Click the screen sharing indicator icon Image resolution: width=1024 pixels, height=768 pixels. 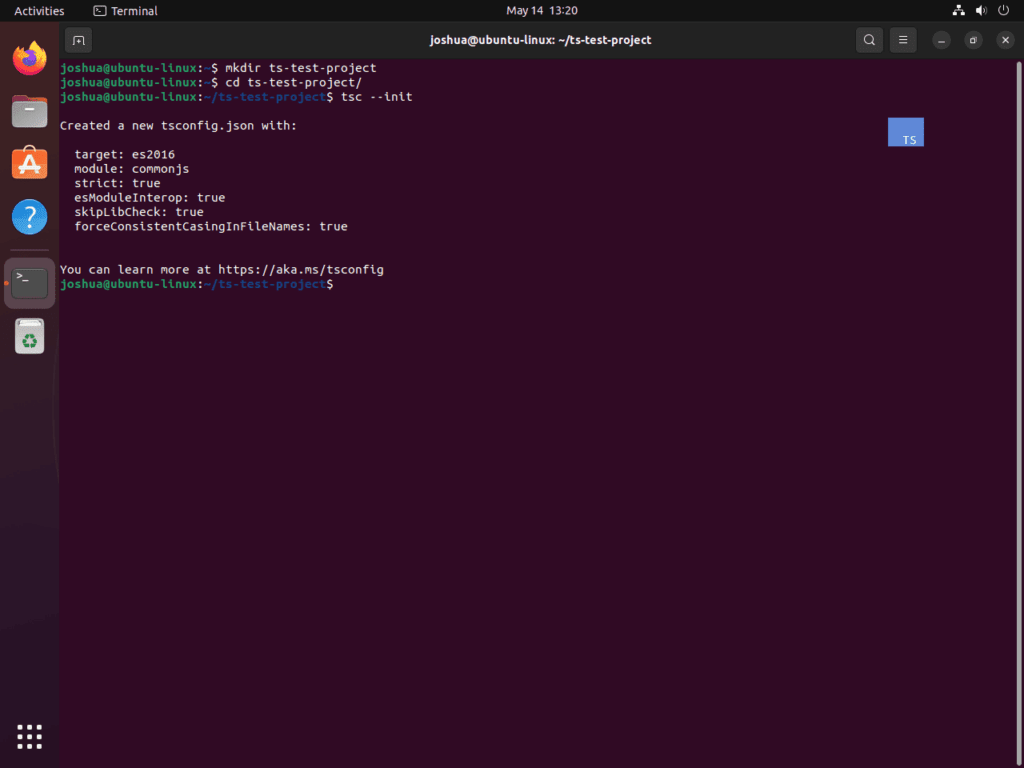958,10
